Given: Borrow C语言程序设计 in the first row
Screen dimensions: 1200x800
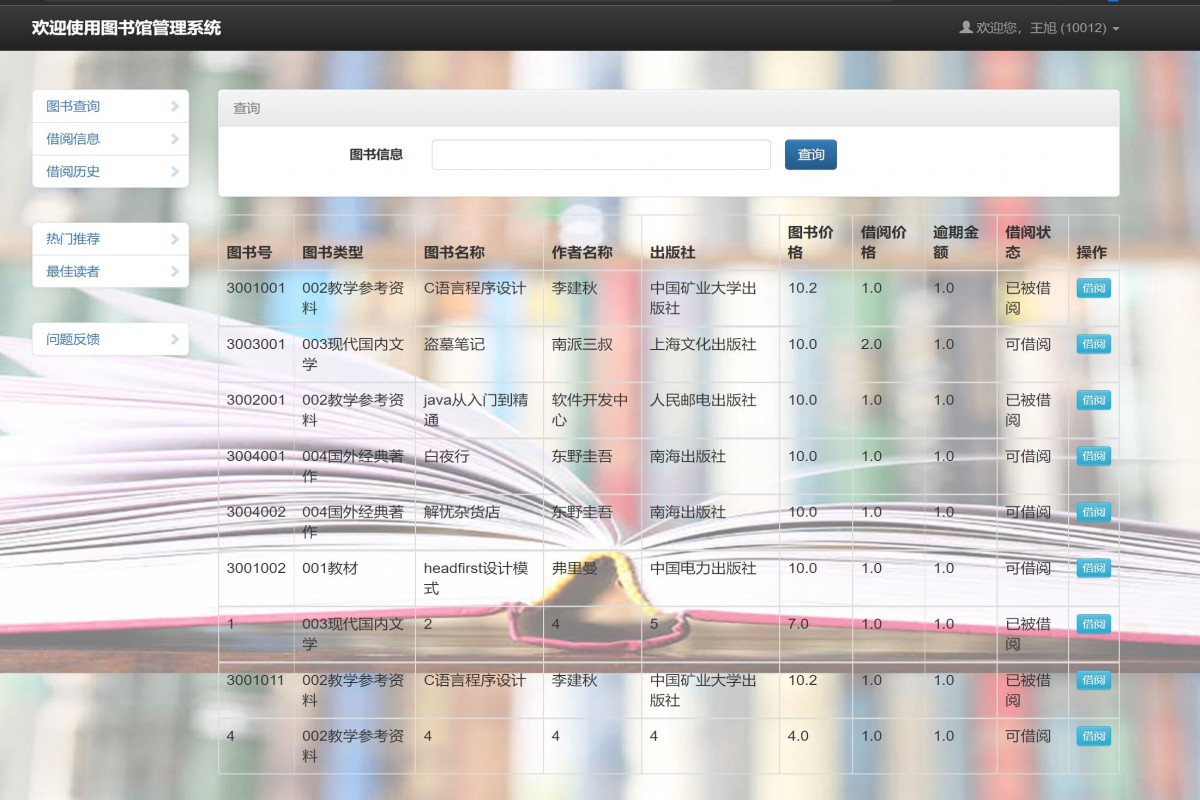Looking at the screenshot, I should pyautogui.click(x=1092, y=287).
